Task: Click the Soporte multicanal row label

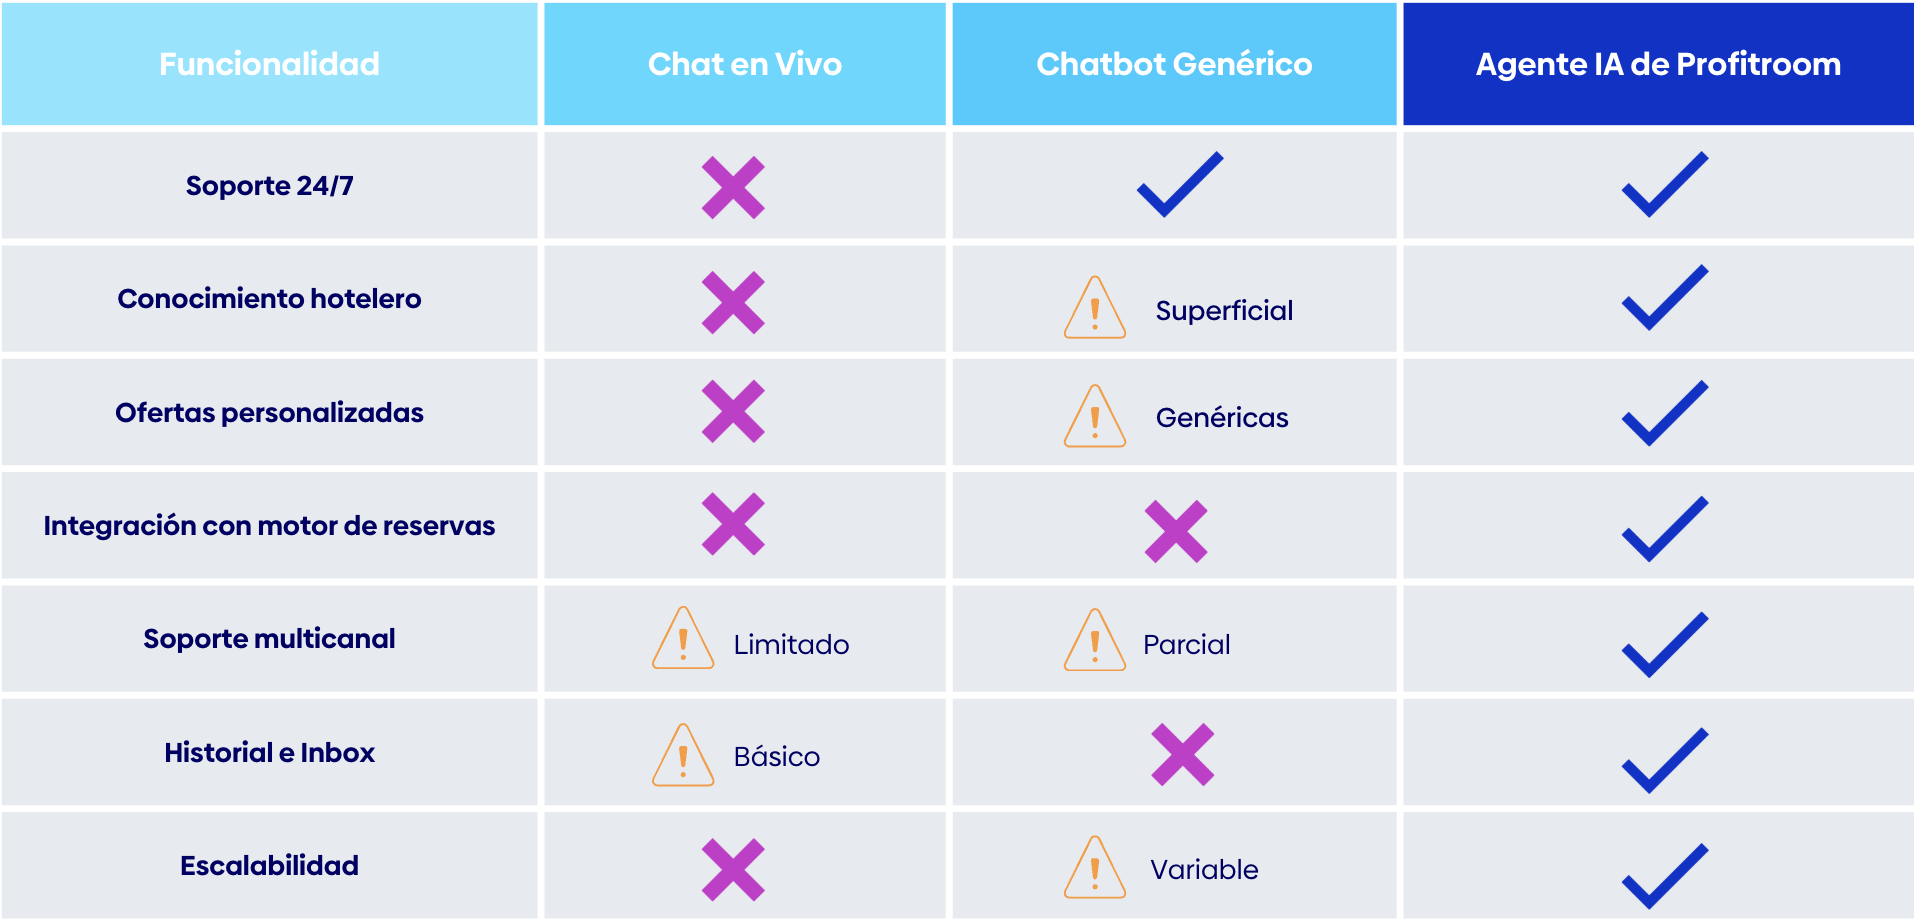Action: pyautogui.click(x=269, y=639)
